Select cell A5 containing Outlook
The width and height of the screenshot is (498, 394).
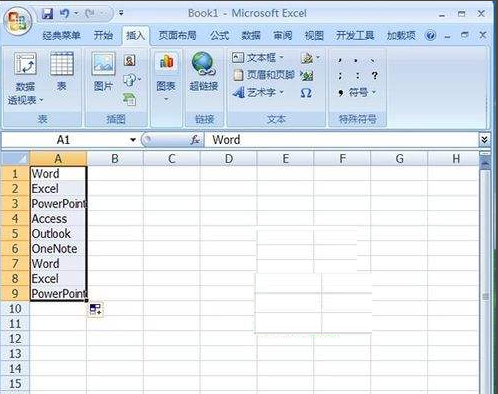[58, 234]
